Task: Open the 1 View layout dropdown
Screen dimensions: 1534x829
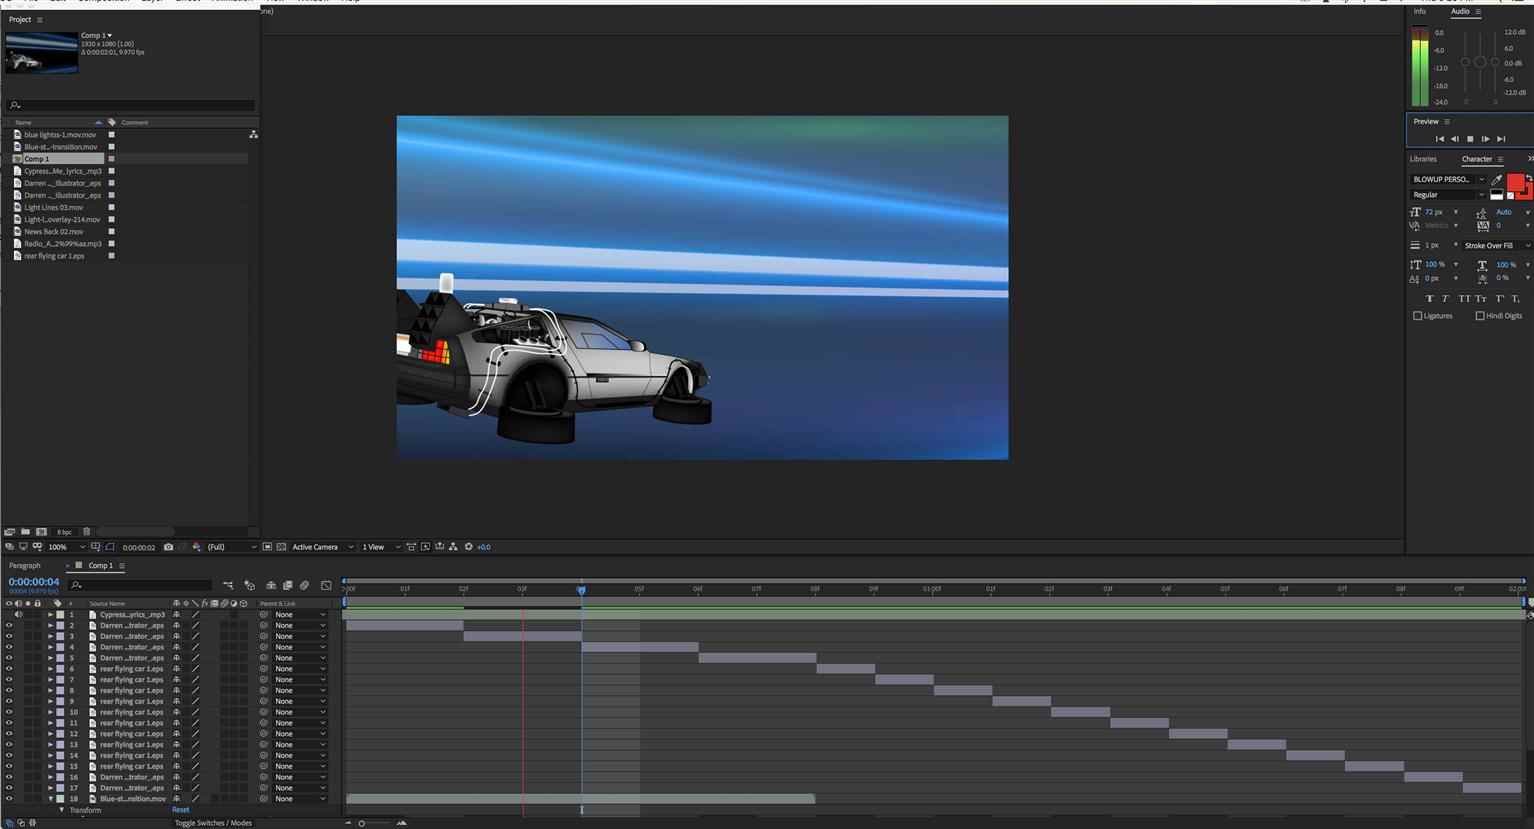Action: (381, 547)
